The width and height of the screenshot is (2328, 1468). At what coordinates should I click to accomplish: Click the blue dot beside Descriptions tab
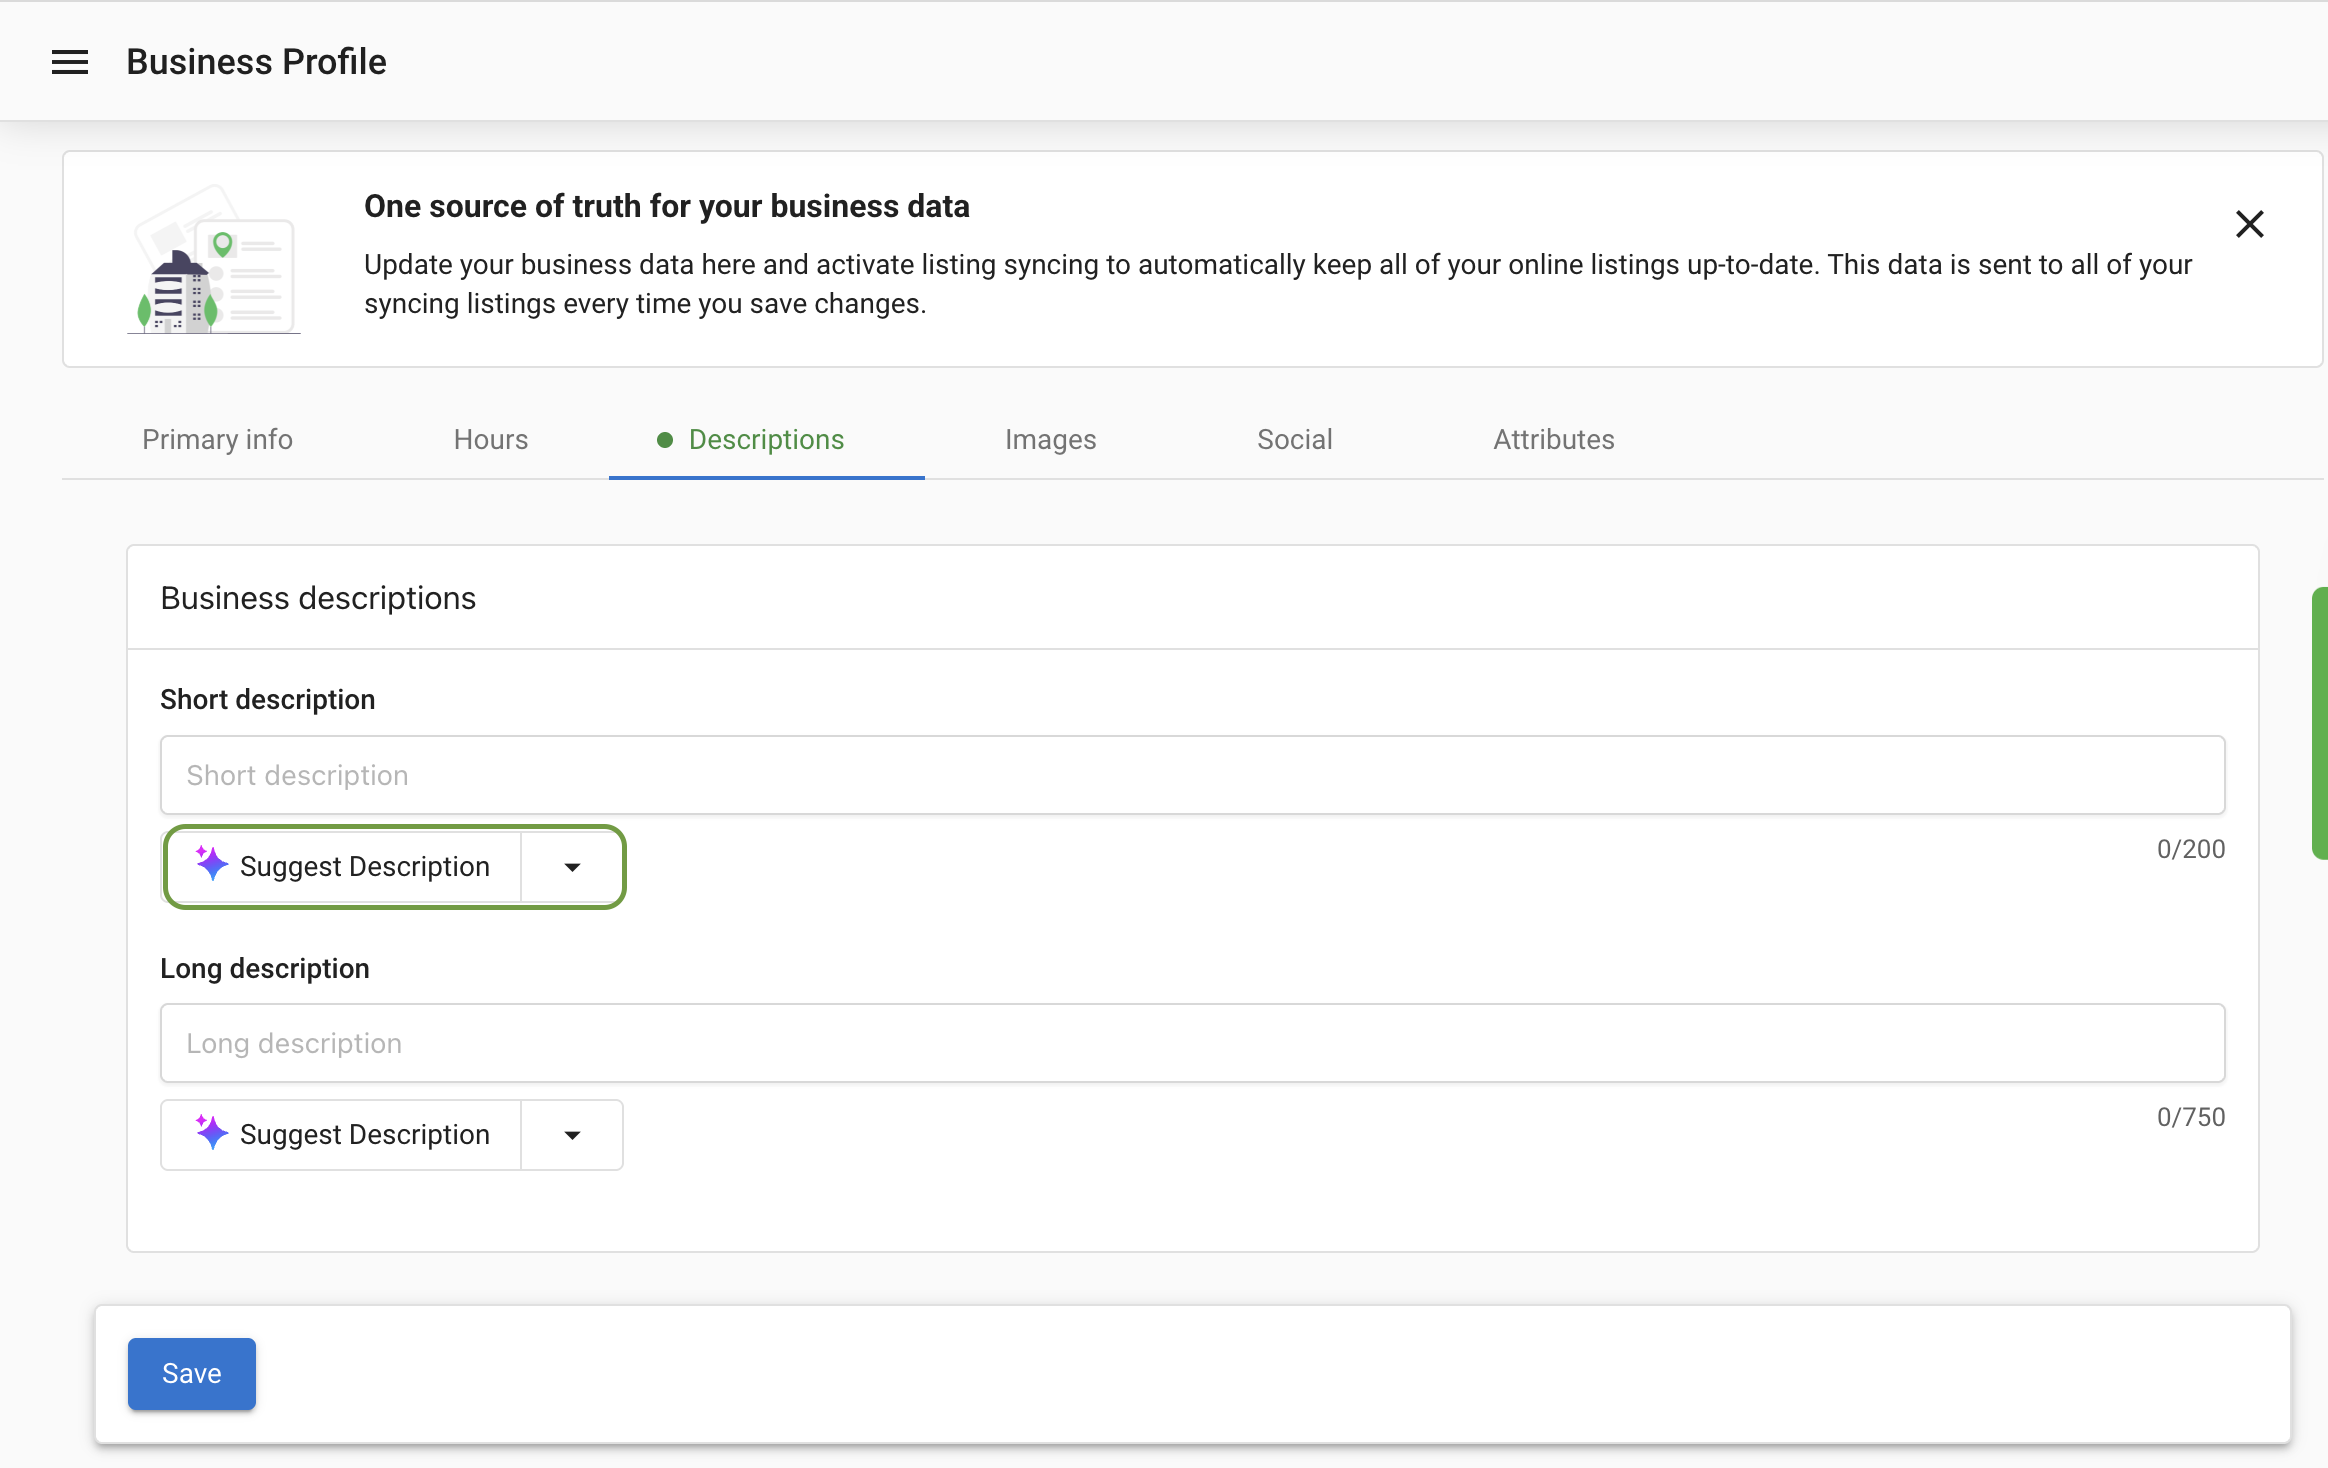coord(663,440)
